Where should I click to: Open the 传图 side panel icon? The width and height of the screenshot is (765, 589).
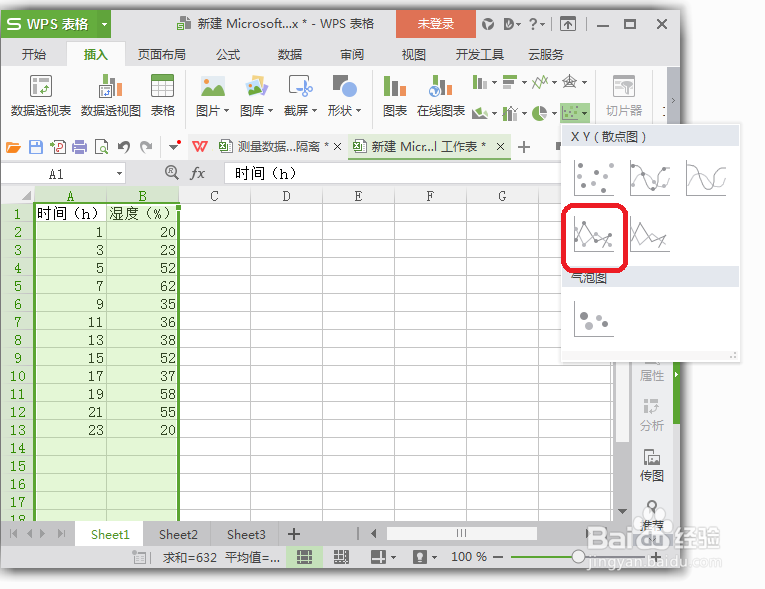[652, 465]
